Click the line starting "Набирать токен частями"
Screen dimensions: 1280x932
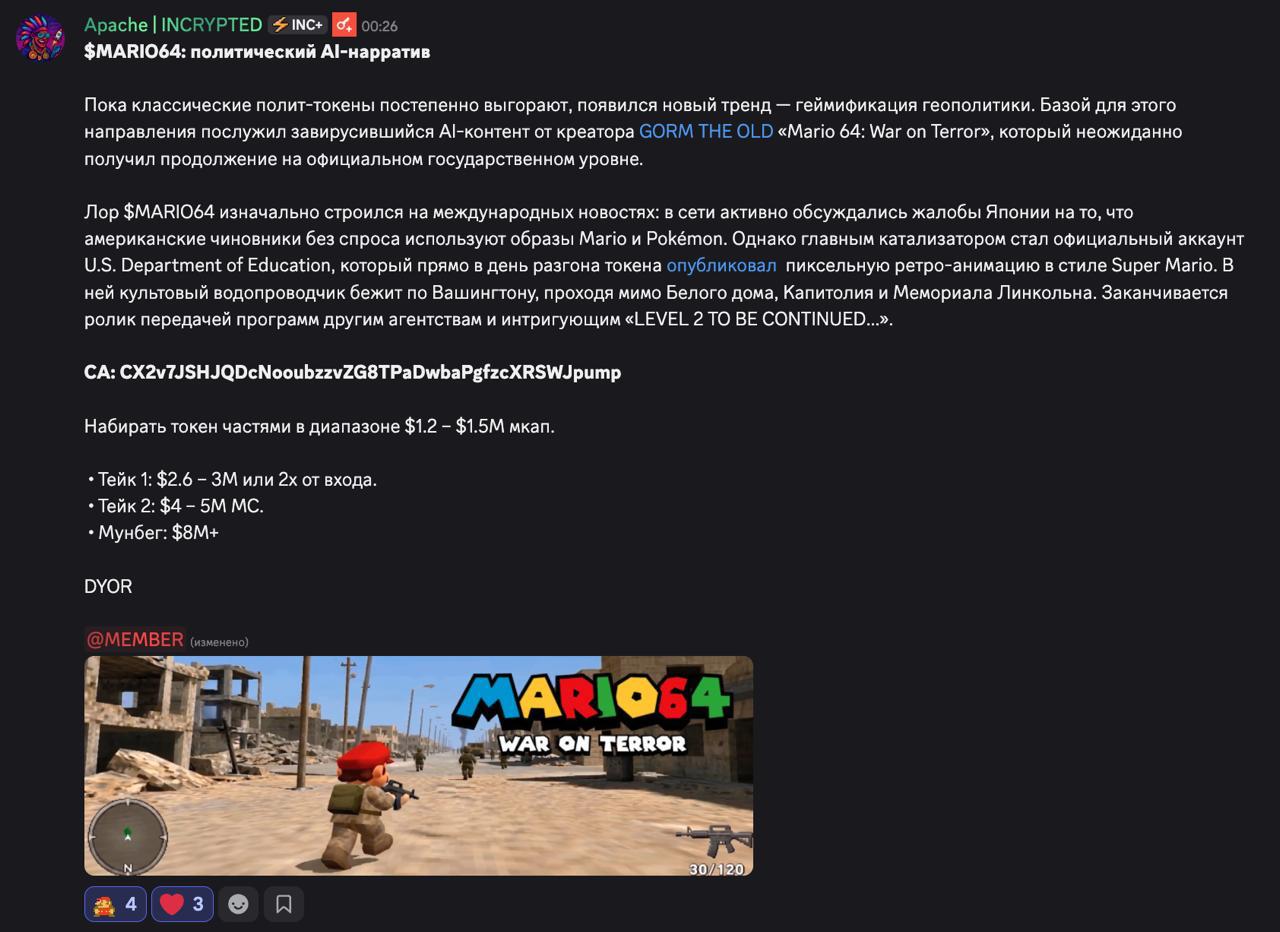(319, 427)
